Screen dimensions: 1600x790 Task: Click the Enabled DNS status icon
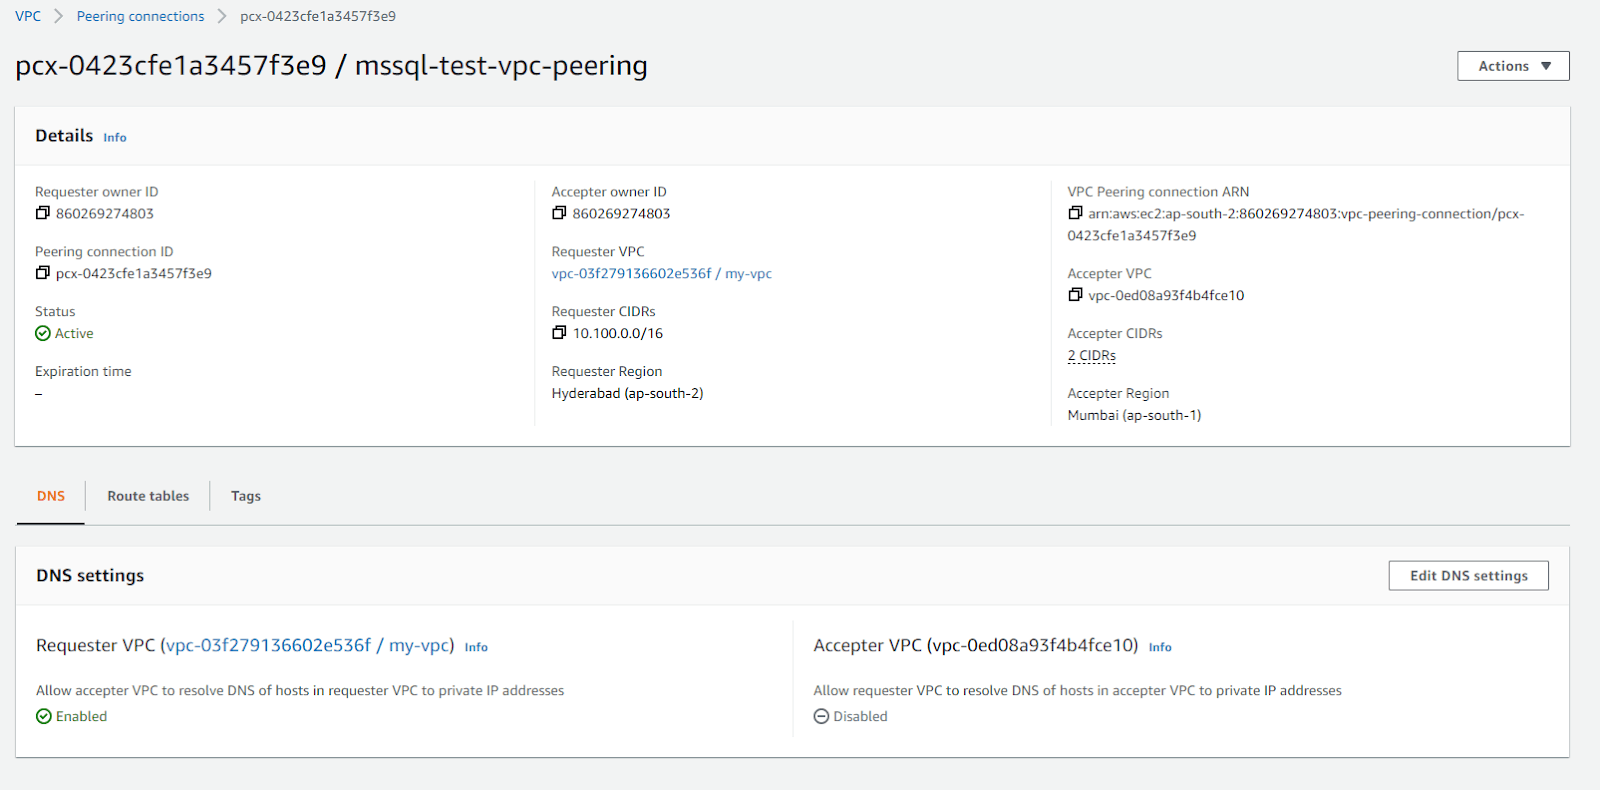click(44, 716)
